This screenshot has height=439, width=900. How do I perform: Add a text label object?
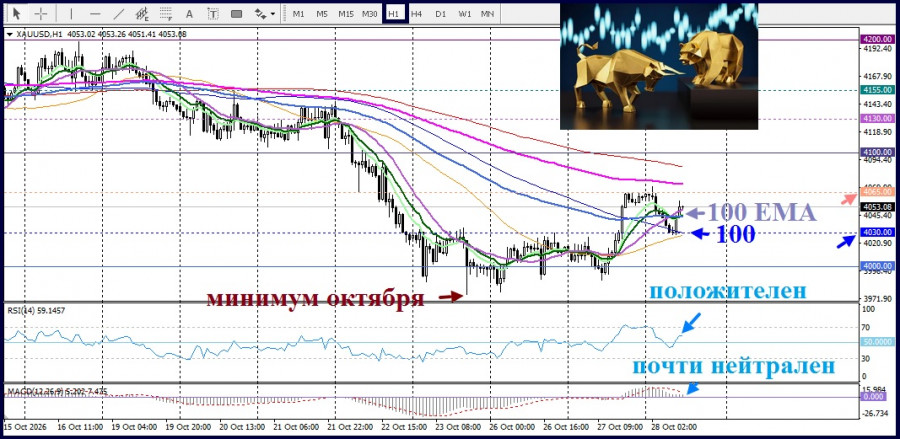tap(213, 13)
